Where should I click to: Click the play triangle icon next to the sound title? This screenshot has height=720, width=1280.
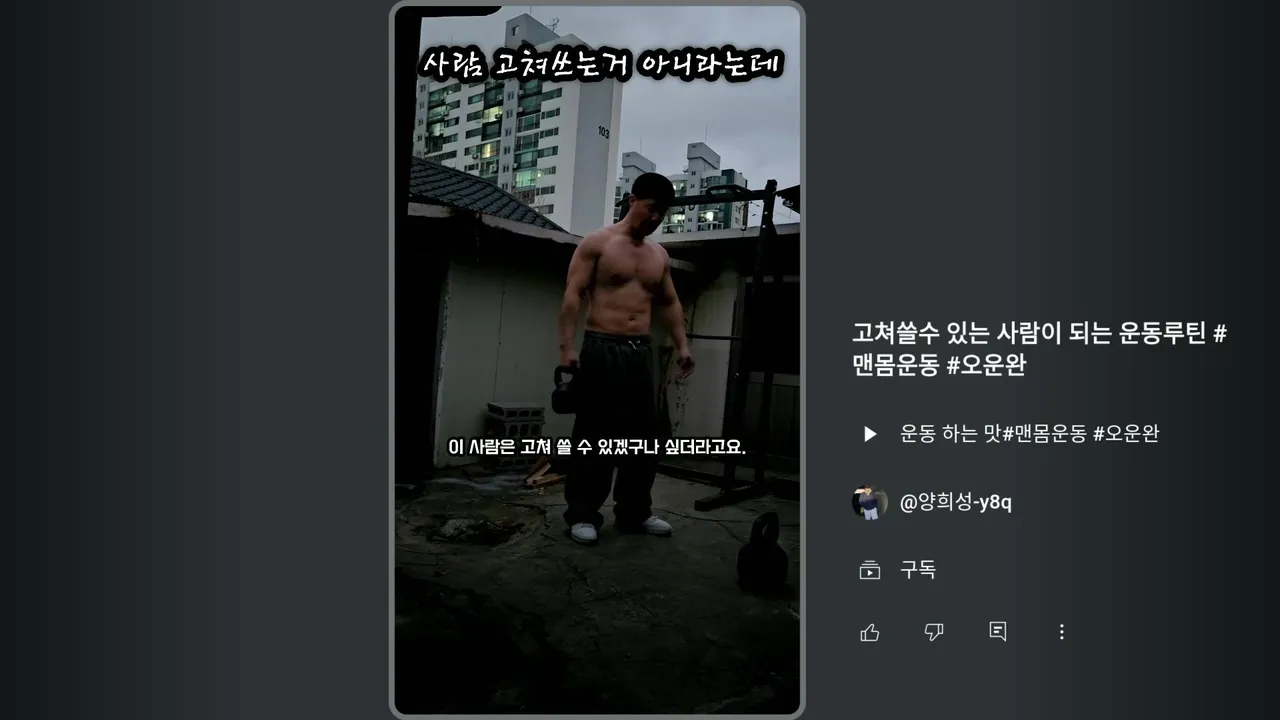click(870, 434)
